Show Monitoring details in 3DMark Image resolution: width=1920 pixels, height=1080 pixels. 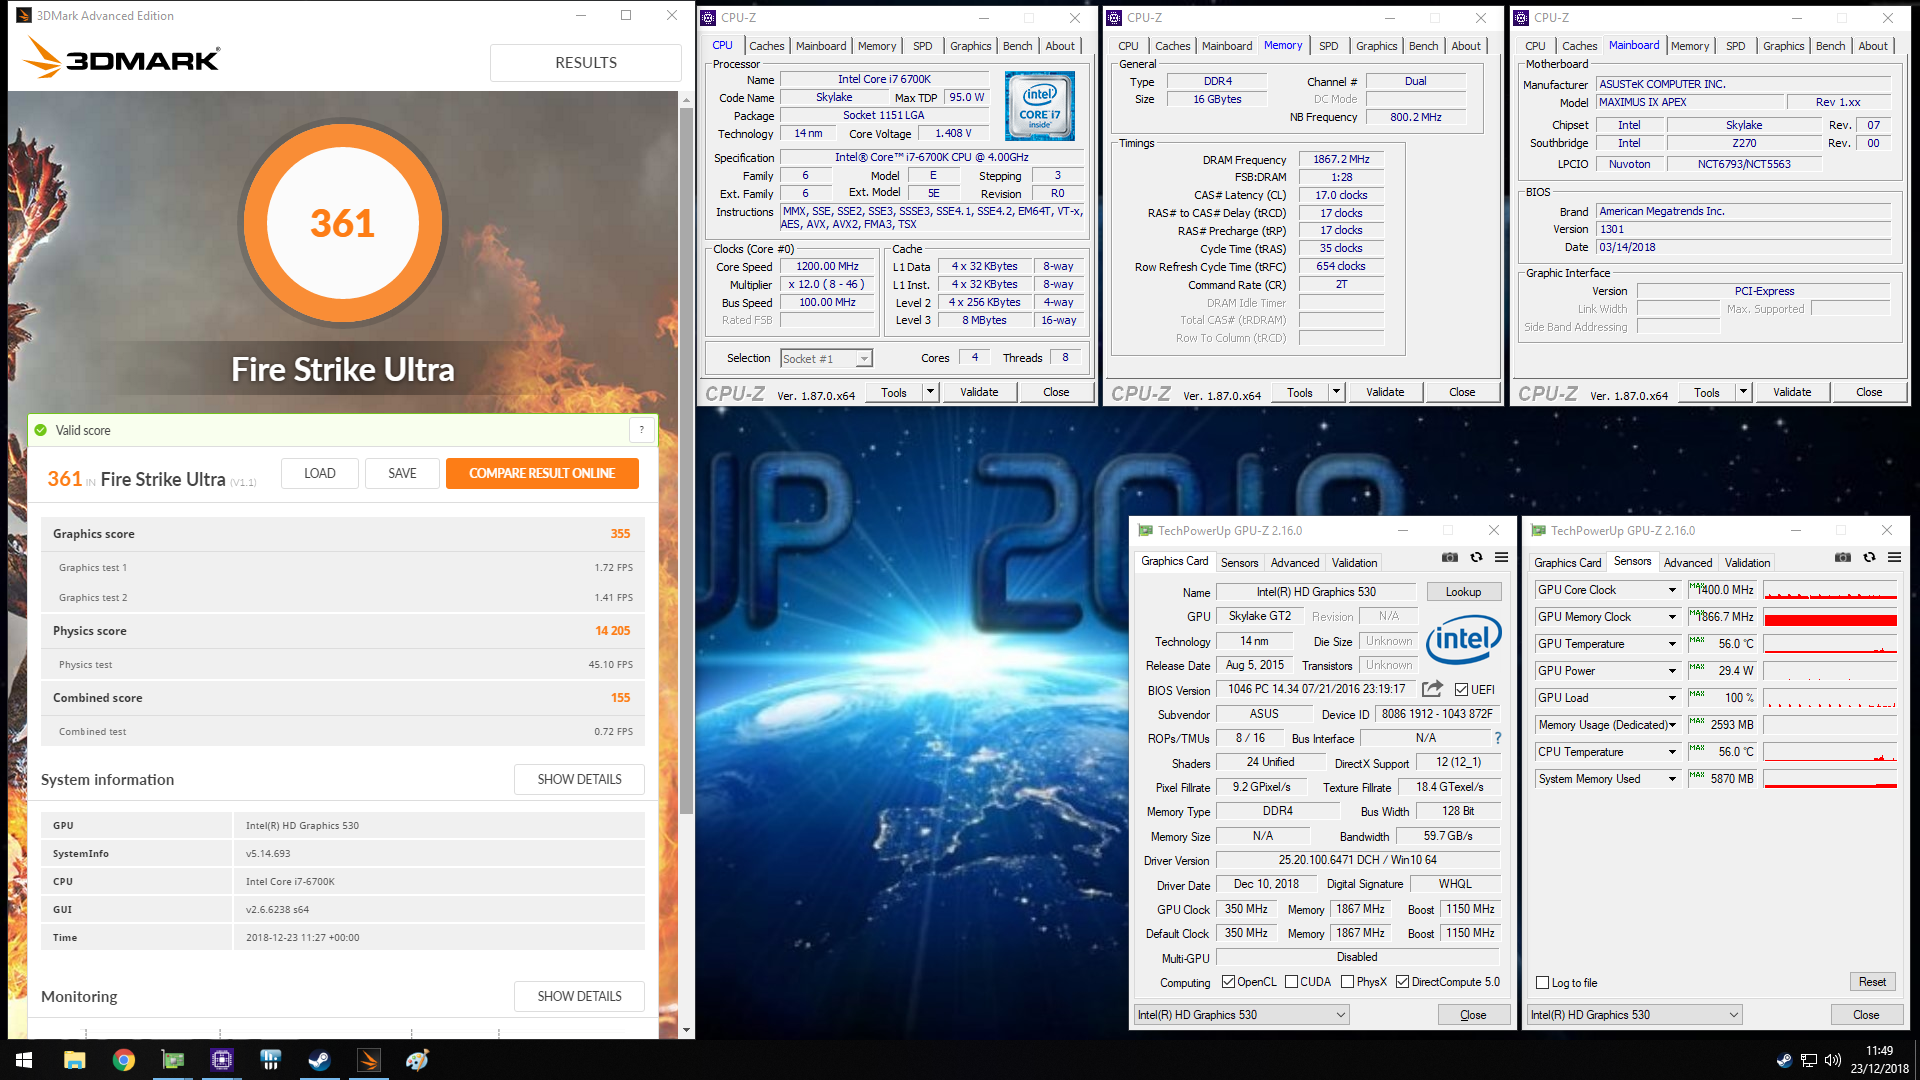pyautogui.click(x=579, y=996)
